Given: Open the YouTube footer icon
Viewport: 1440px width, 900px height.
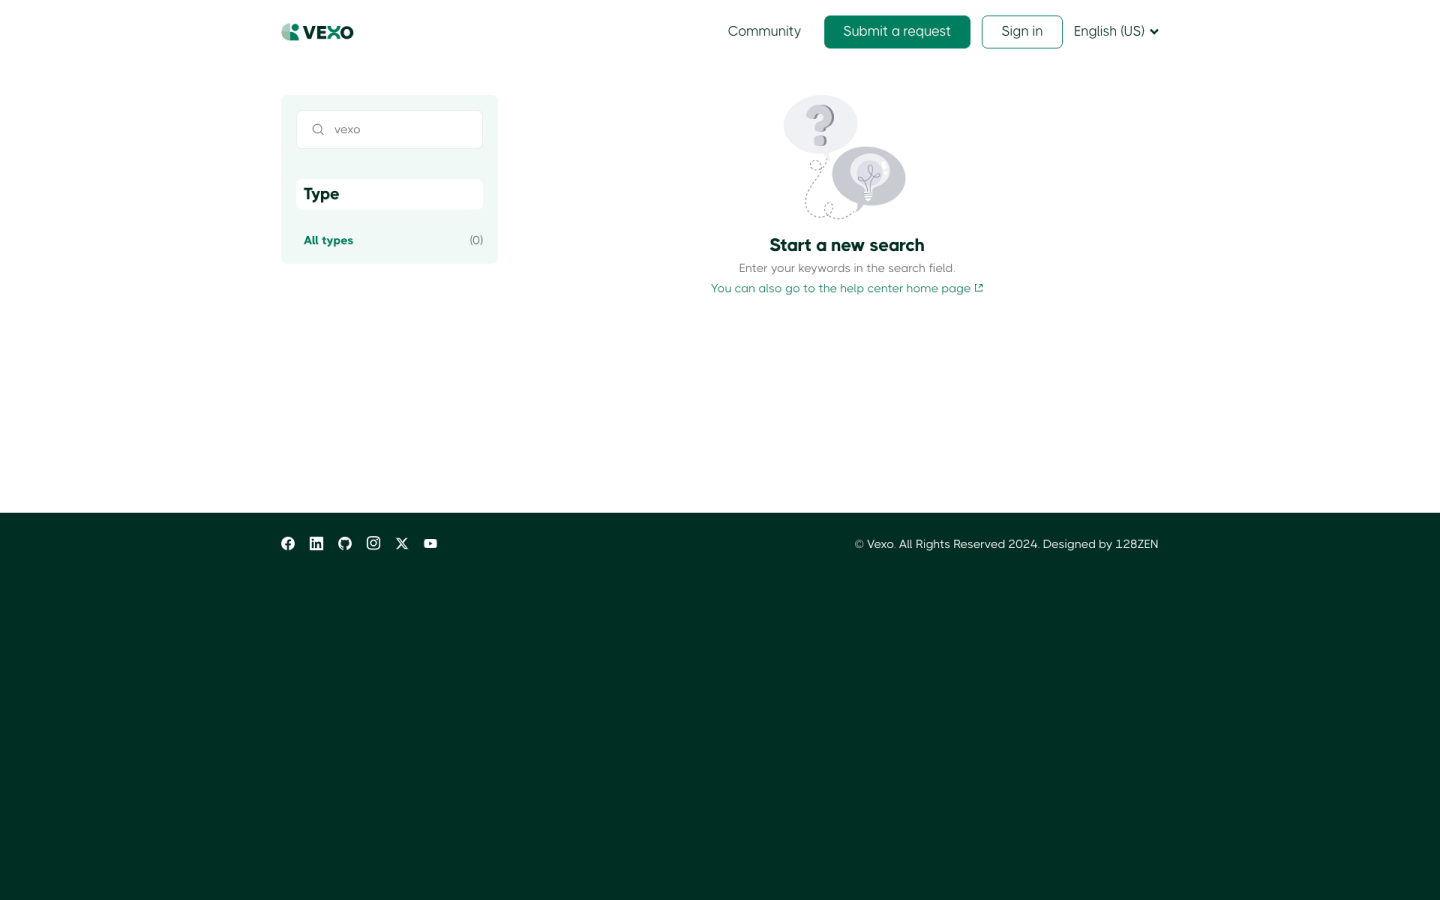Looking at the screenshot, I should tap(430, 544).
